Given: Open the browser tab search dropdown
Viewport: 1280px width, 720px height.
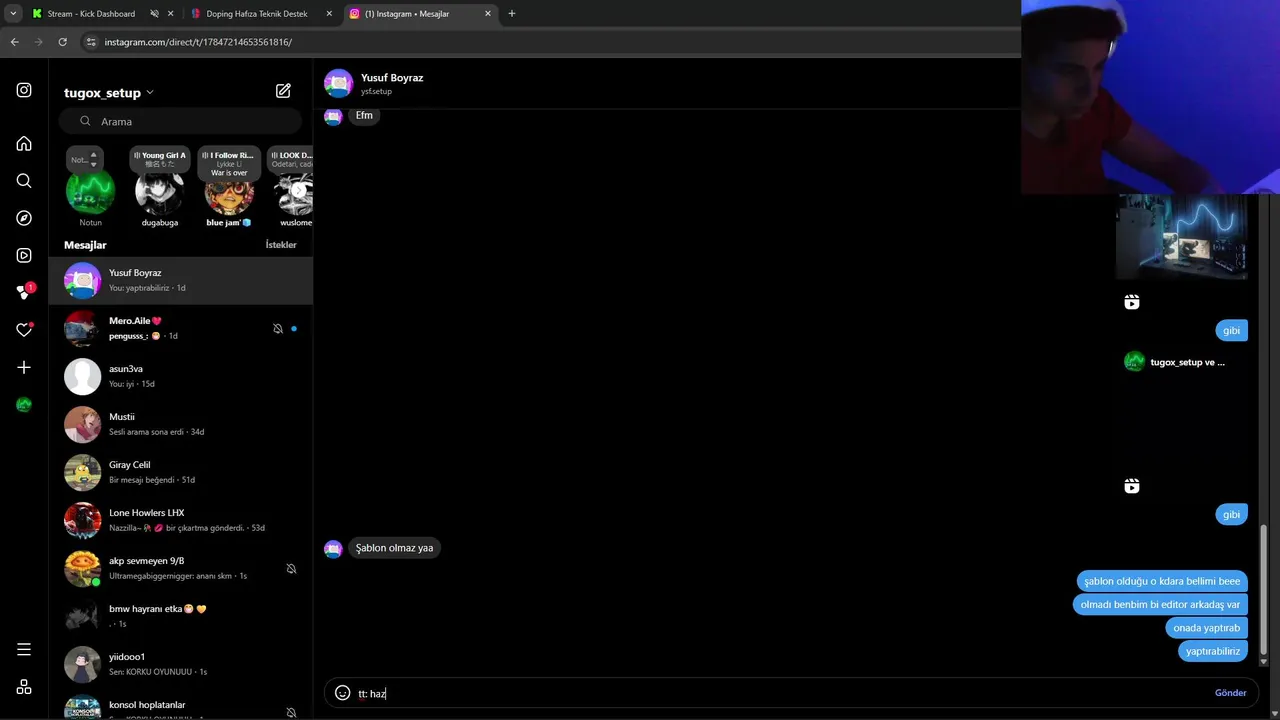Looking at the screenshot, I should 13,14.
